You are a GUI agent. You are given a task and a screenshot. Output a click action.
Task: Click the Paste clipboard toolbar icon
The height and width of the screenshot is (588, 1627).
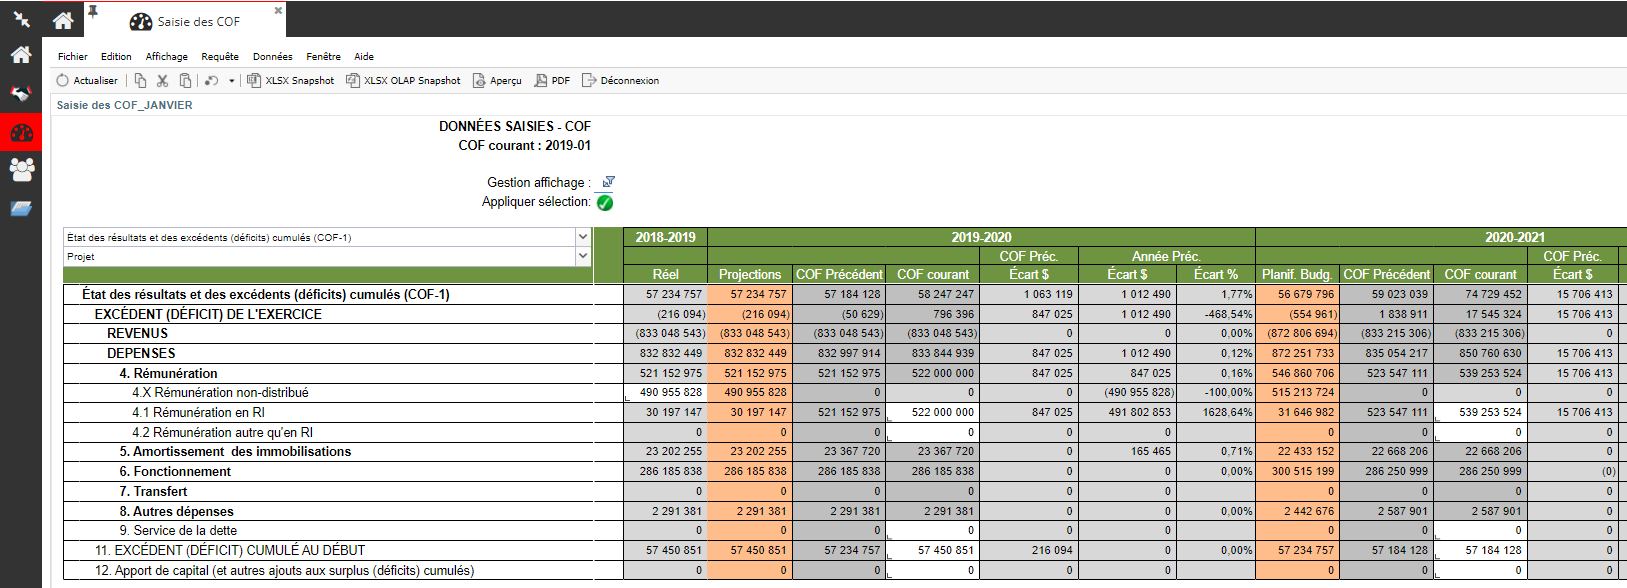185,80
